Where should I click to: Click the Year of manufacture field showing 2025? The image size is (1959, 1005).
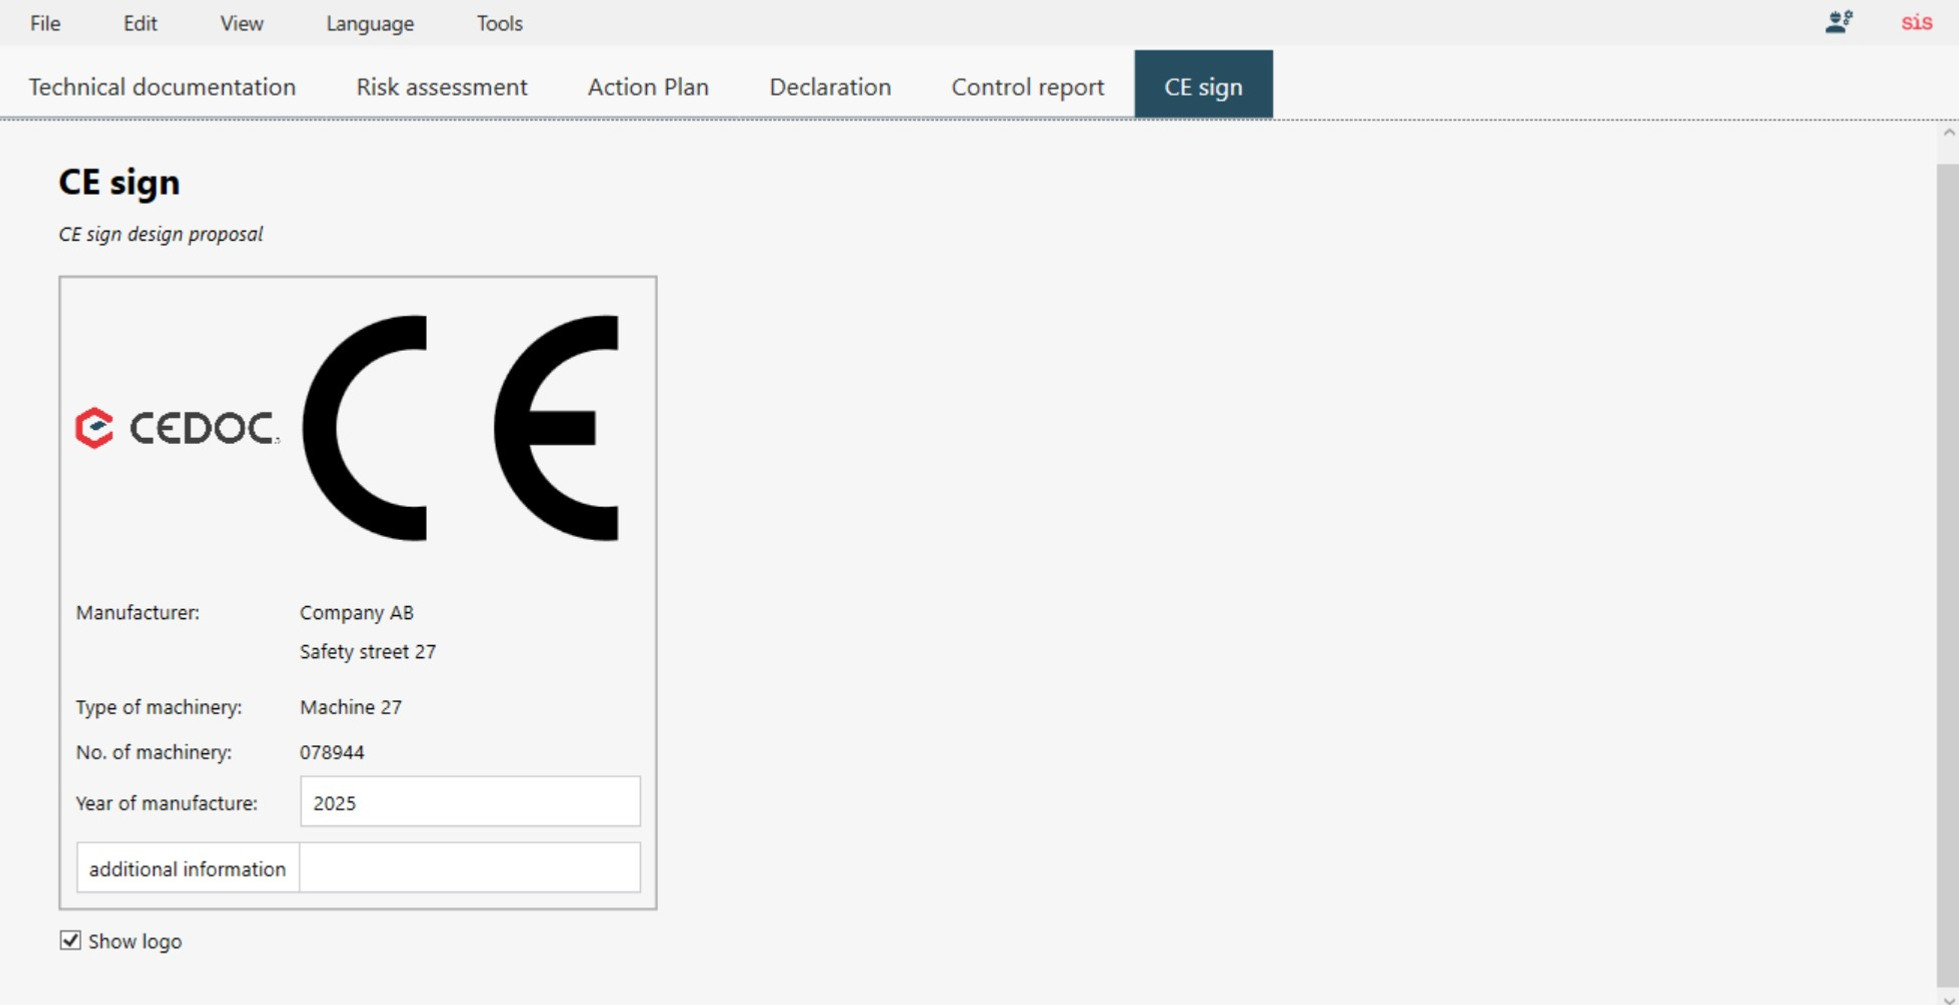pos(469,802)
